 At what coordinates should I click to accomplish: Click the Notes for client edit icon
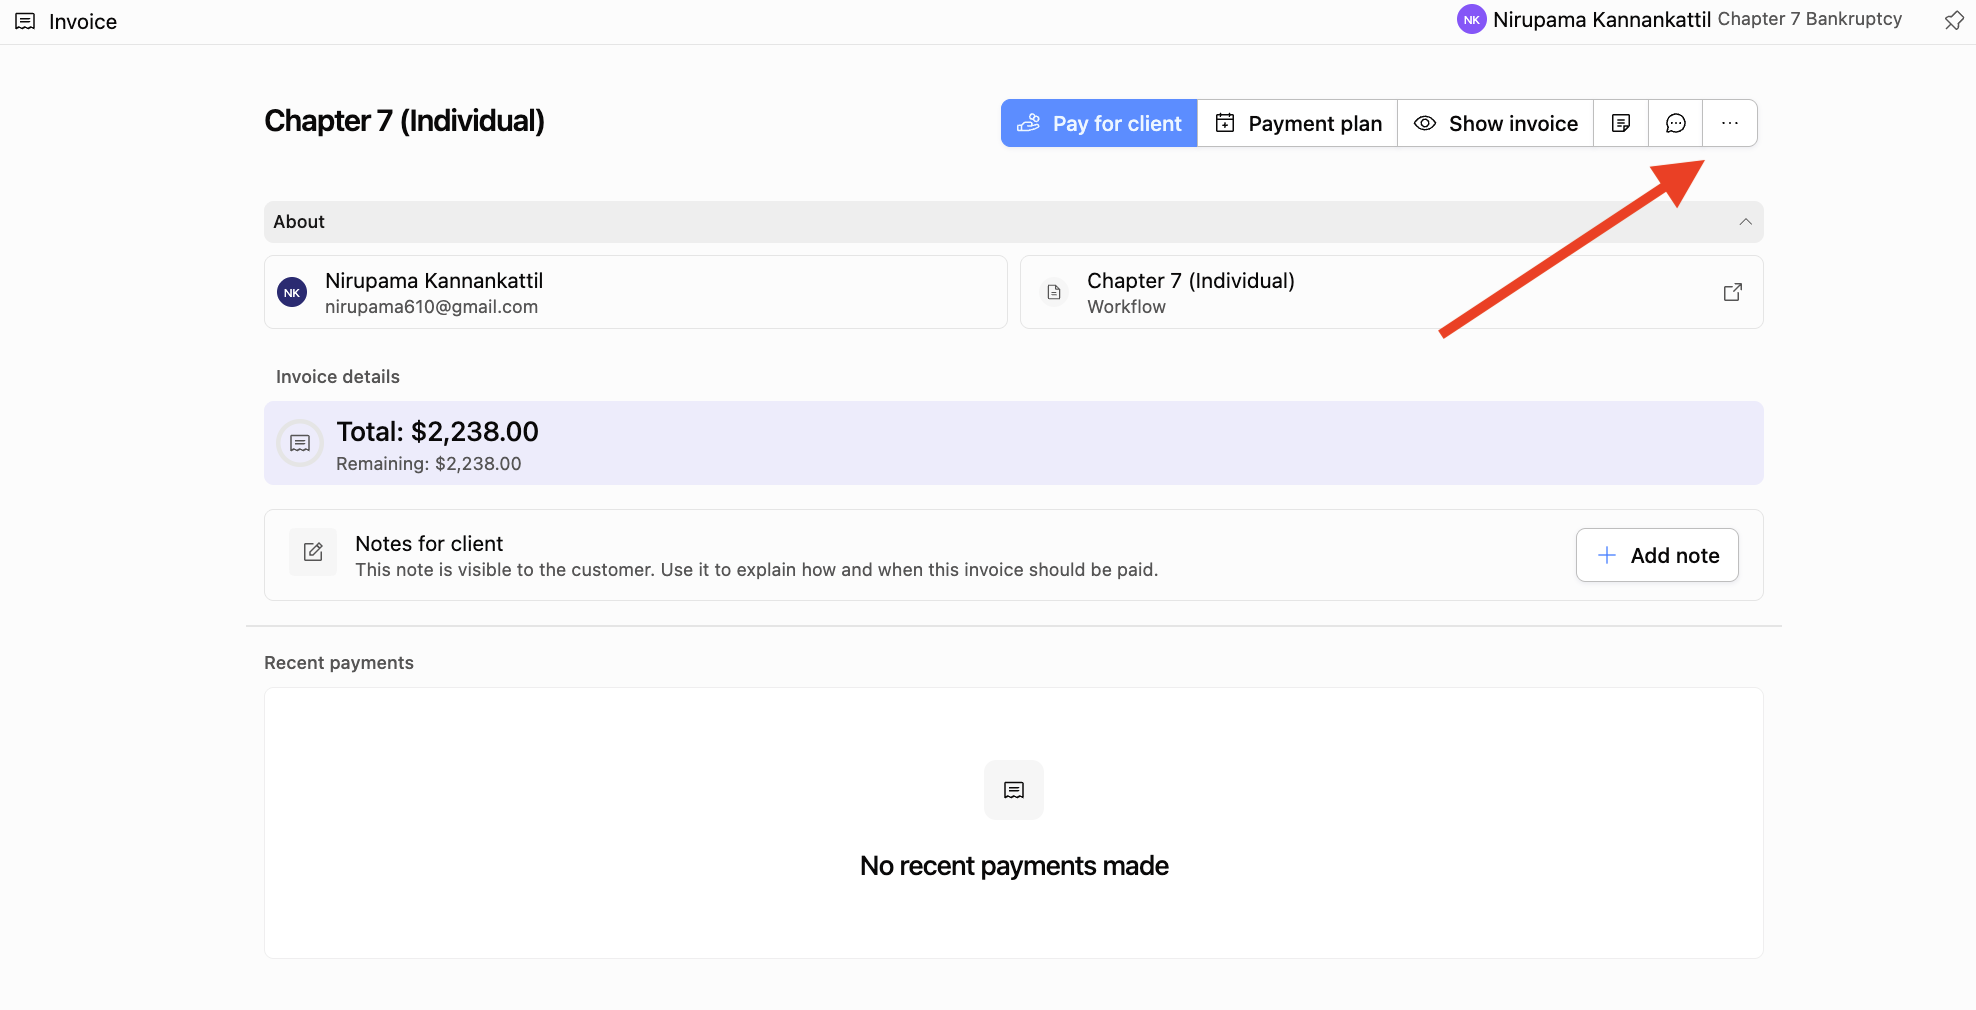coord(313,552)
